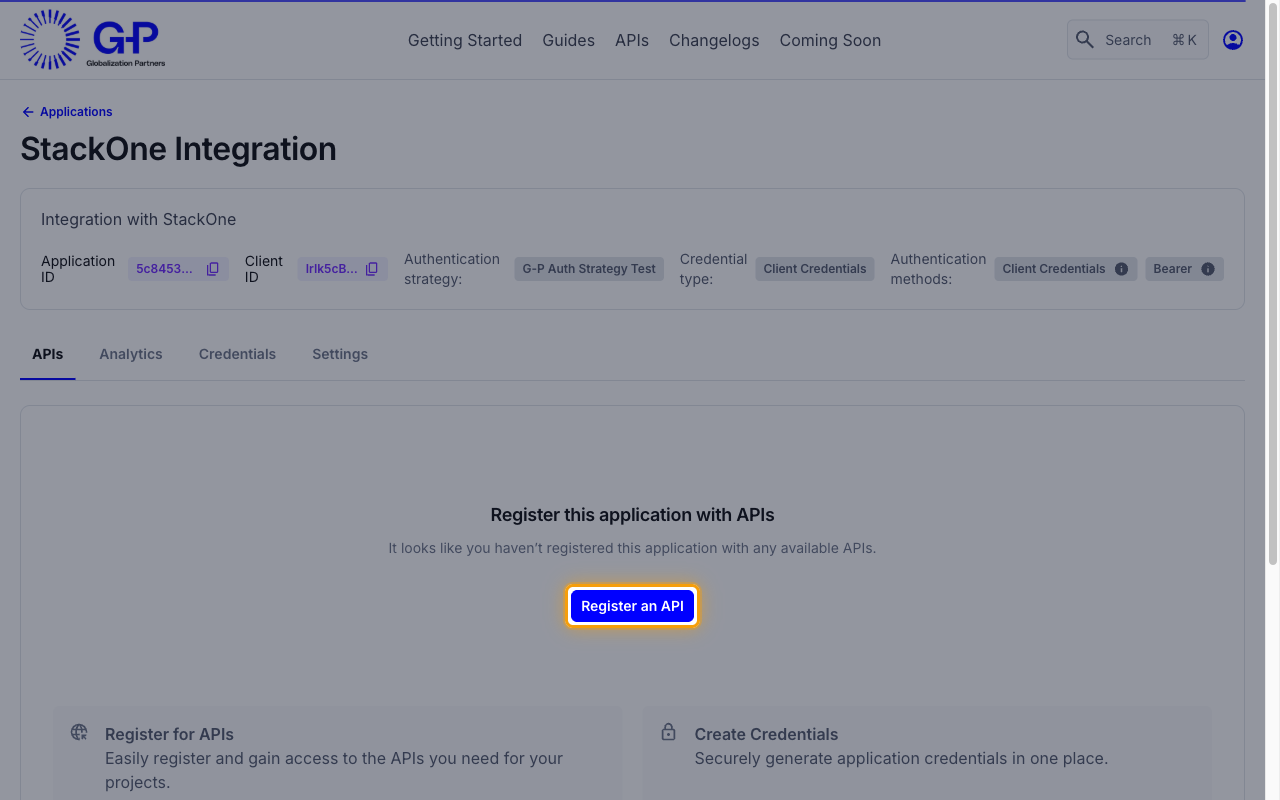Image resolution: width=1280 pixels, height=800 pixels.
Task: Copy the Client ID value
Action: (372, 269)
